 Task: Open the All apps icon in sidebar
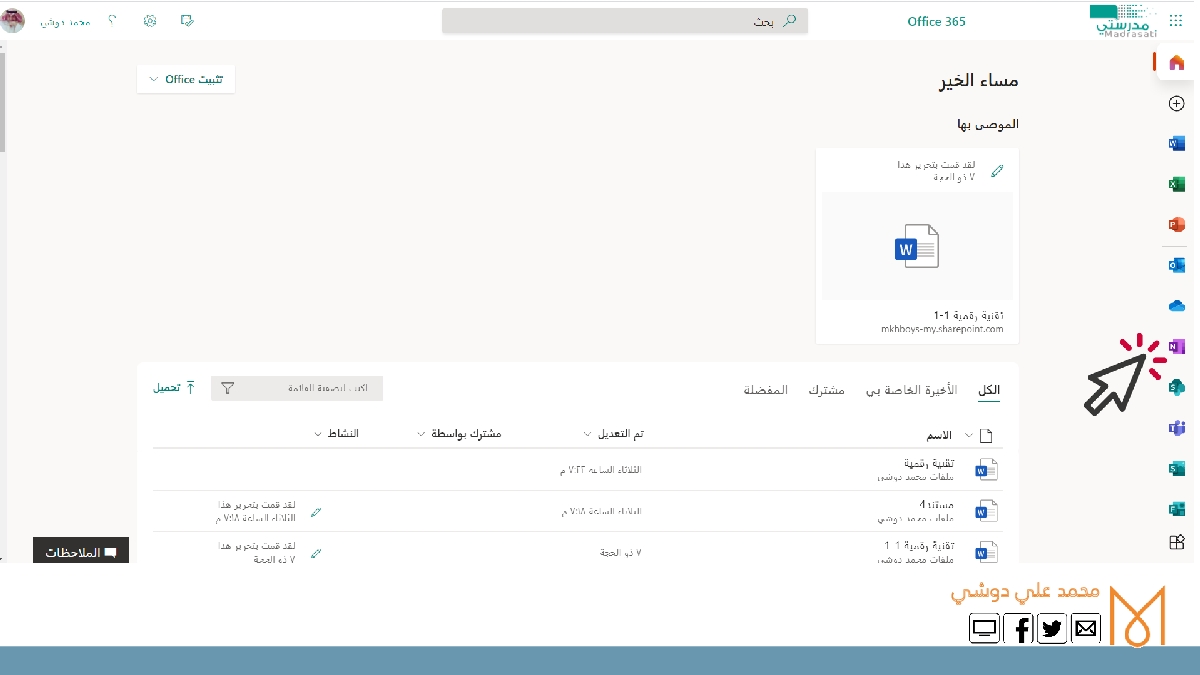tap(1176, 542)
